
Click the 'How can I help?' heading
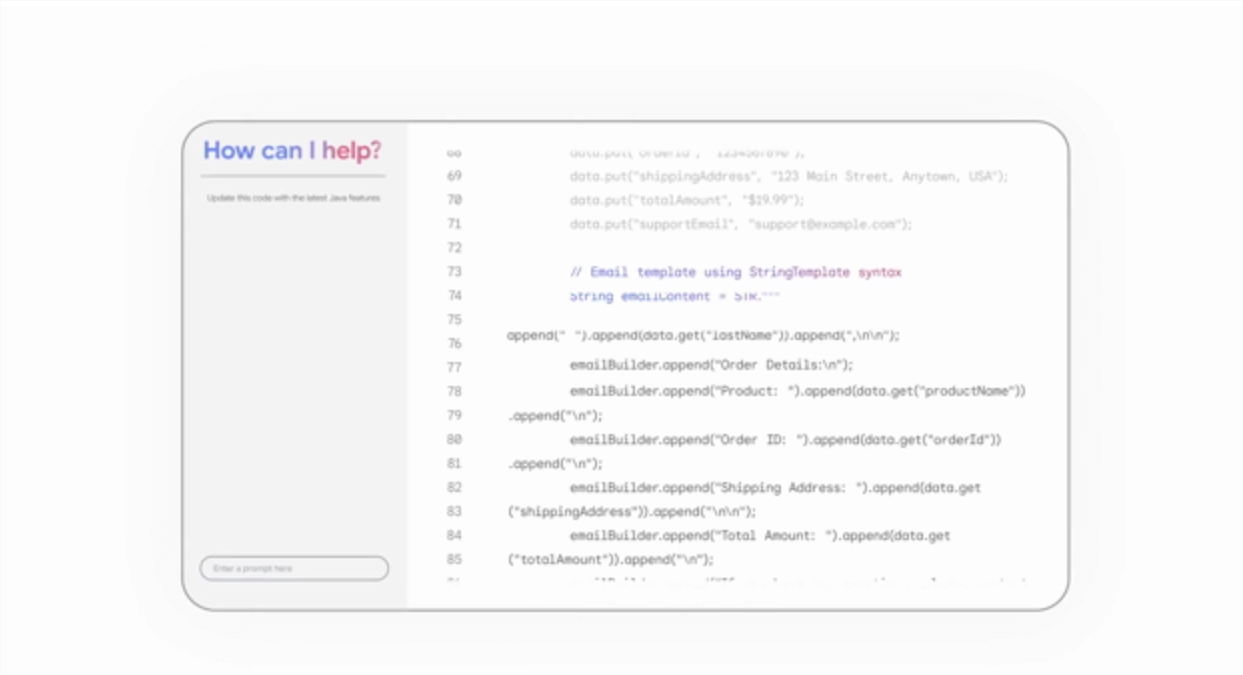[292, 151]
